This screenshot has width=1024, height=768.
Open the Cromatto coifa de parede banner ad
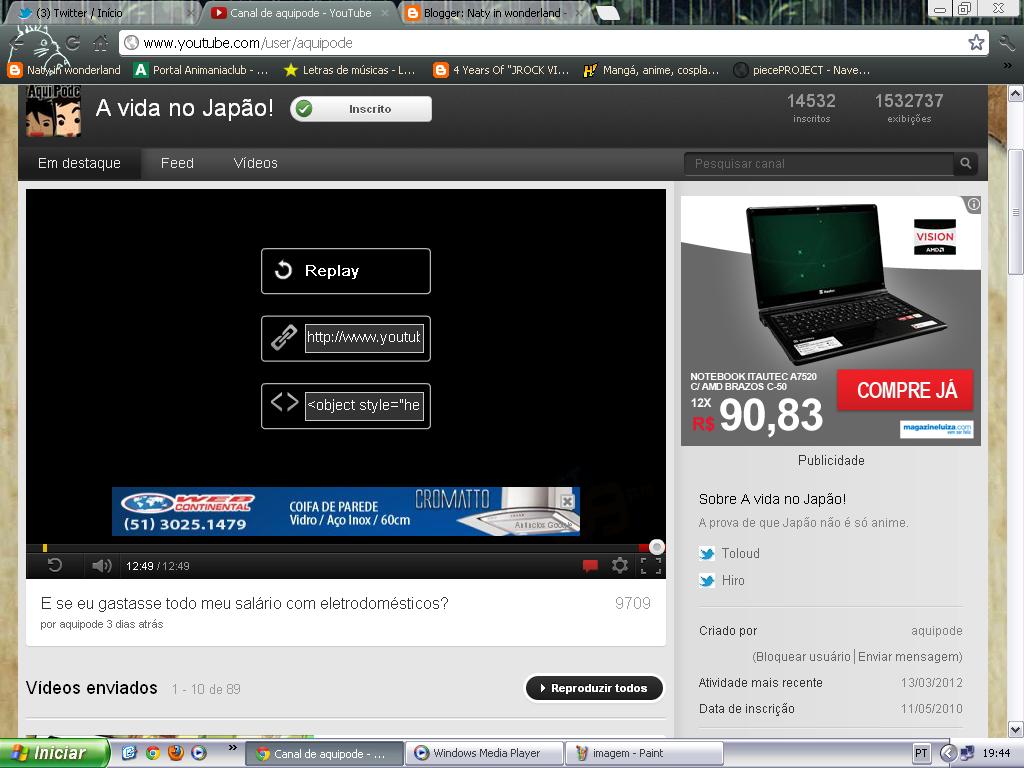point(345,511)
